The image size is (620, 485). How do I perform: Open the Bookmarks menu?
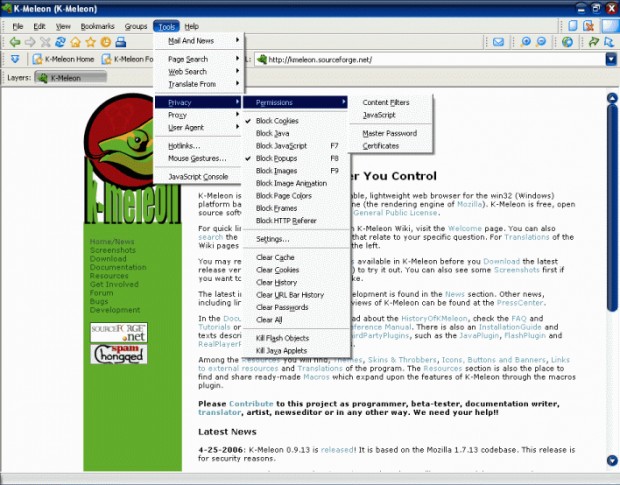pyautogui.click(x=97, y=26)
